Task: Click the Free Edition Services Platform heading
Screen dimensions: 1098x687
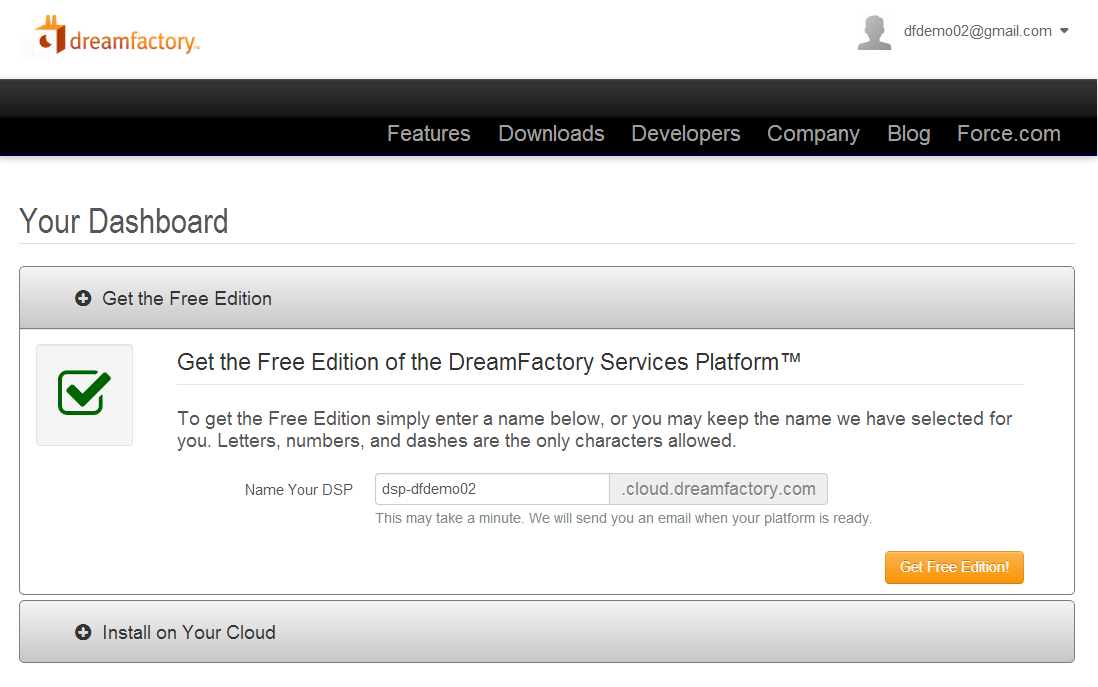Action: point(488,362)
